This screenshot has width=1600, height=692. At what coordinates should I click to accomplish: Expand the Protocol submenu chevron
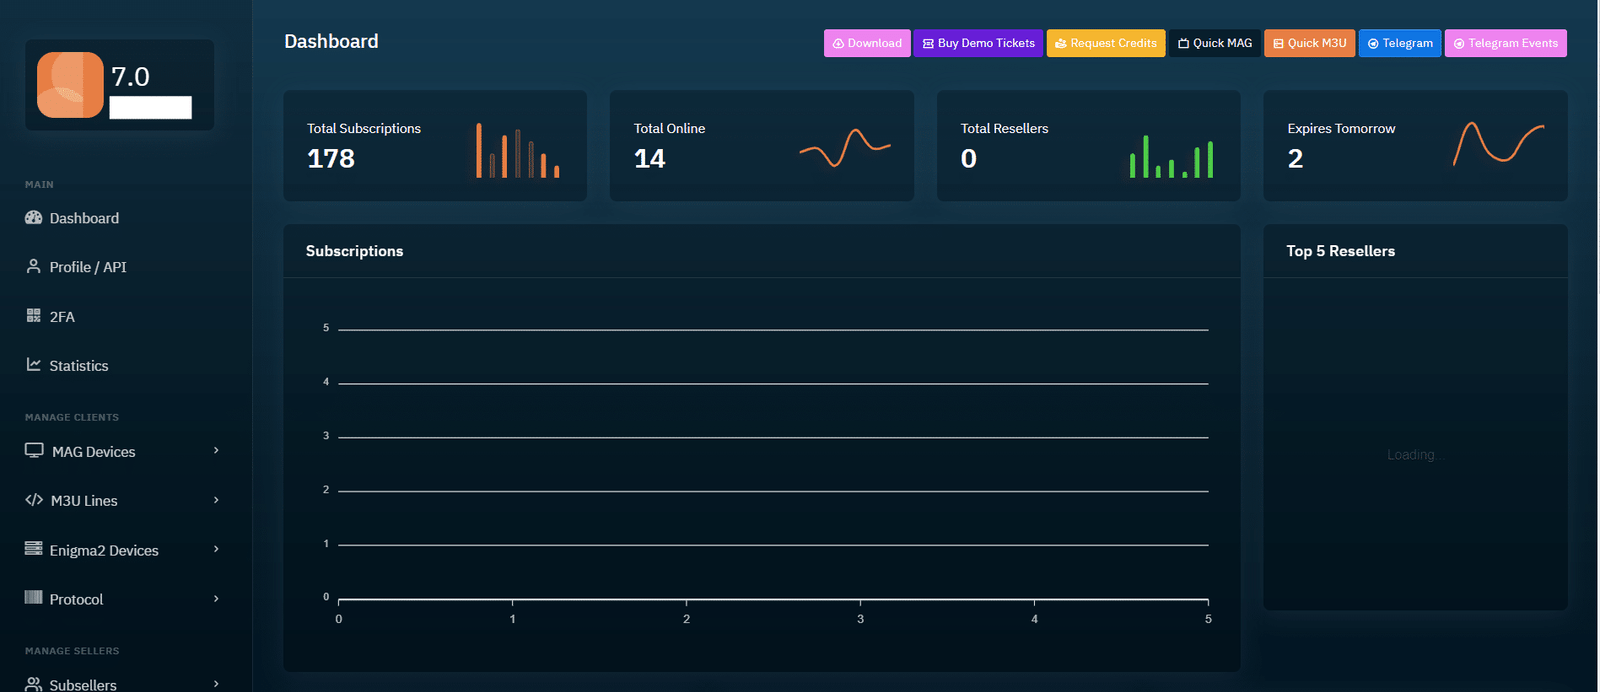pos(216,598)
